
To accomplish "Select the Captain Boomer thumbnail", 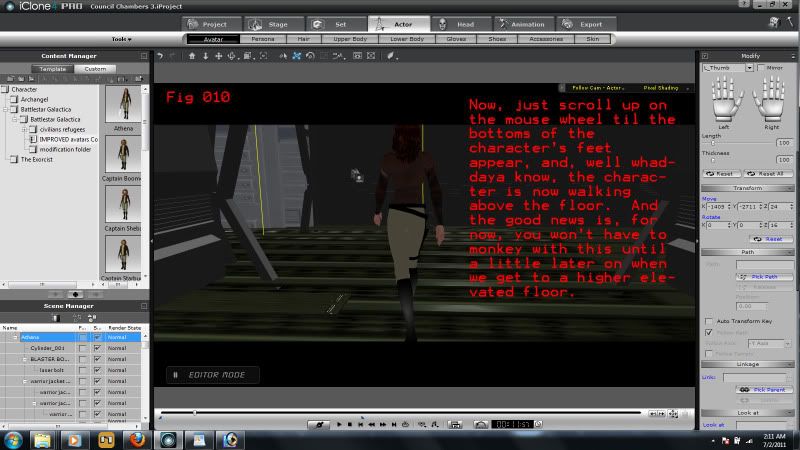I will pos(123,154).
